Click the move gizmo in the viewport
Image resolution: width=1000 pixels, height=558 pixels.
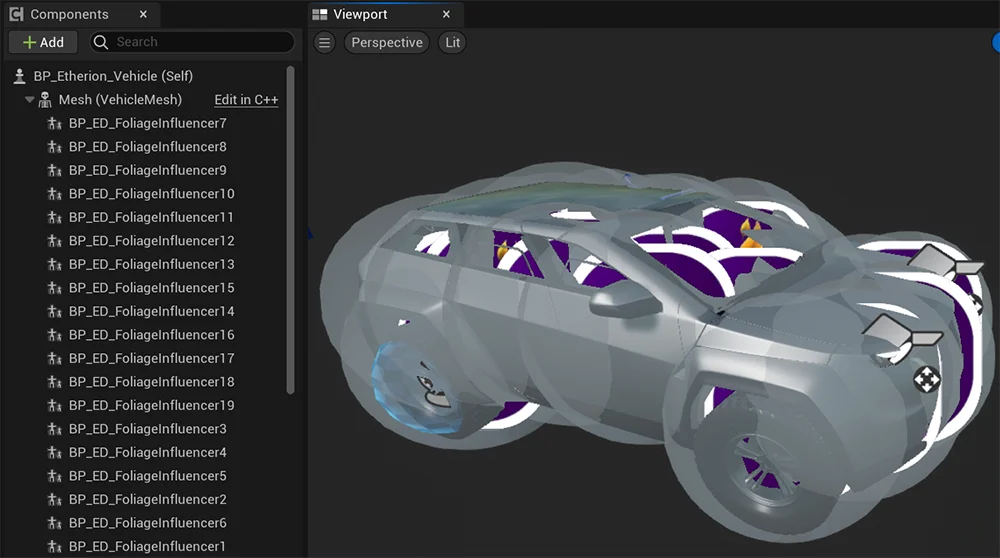click(926, 379)
